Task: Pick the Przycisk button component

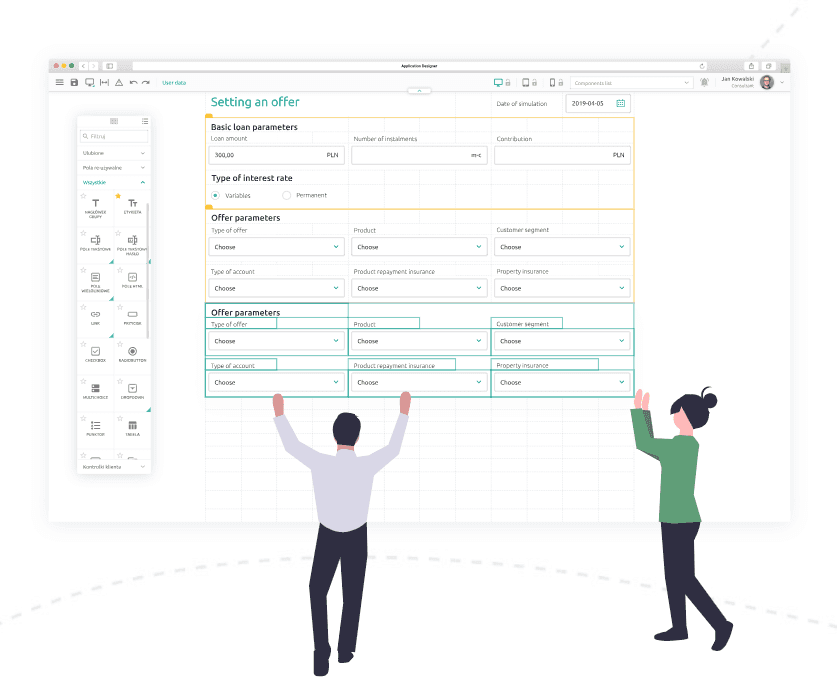Action: click(132, 317)
